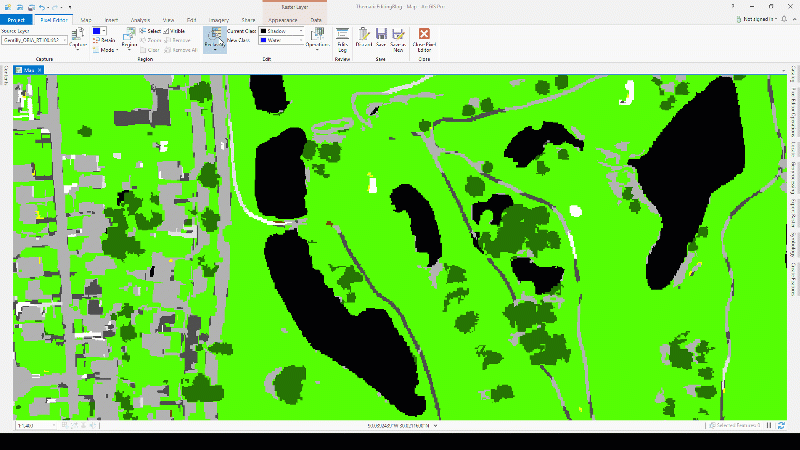Open the Edits Log
The height and width of the screenshot is (450, 800).
342,40
